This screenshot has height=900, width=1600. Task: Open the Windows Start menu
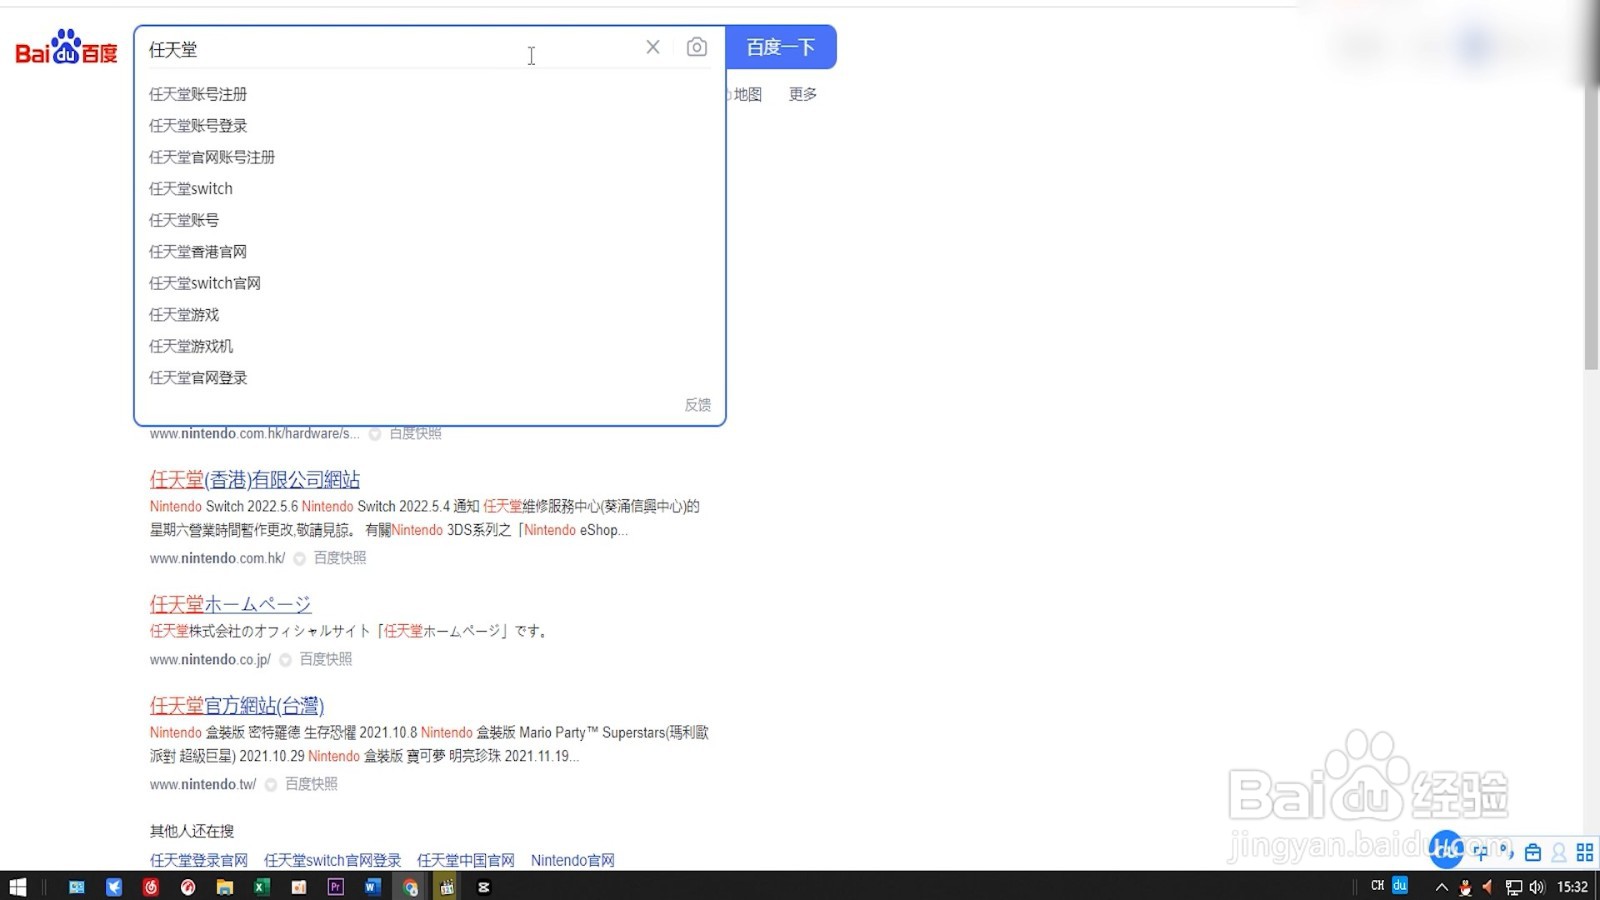tap(17, 886)
